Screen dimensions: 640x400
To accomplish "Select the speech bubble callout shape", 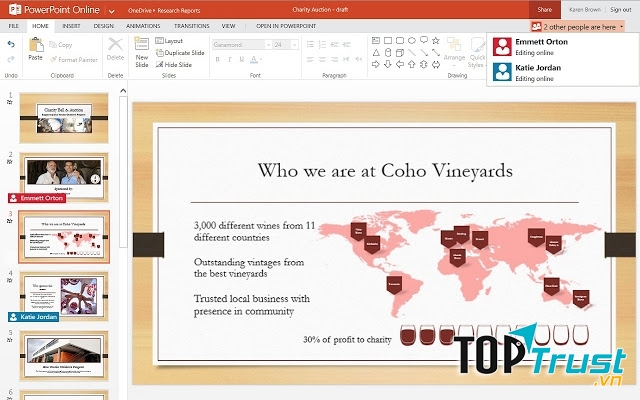I will (424, 40).
